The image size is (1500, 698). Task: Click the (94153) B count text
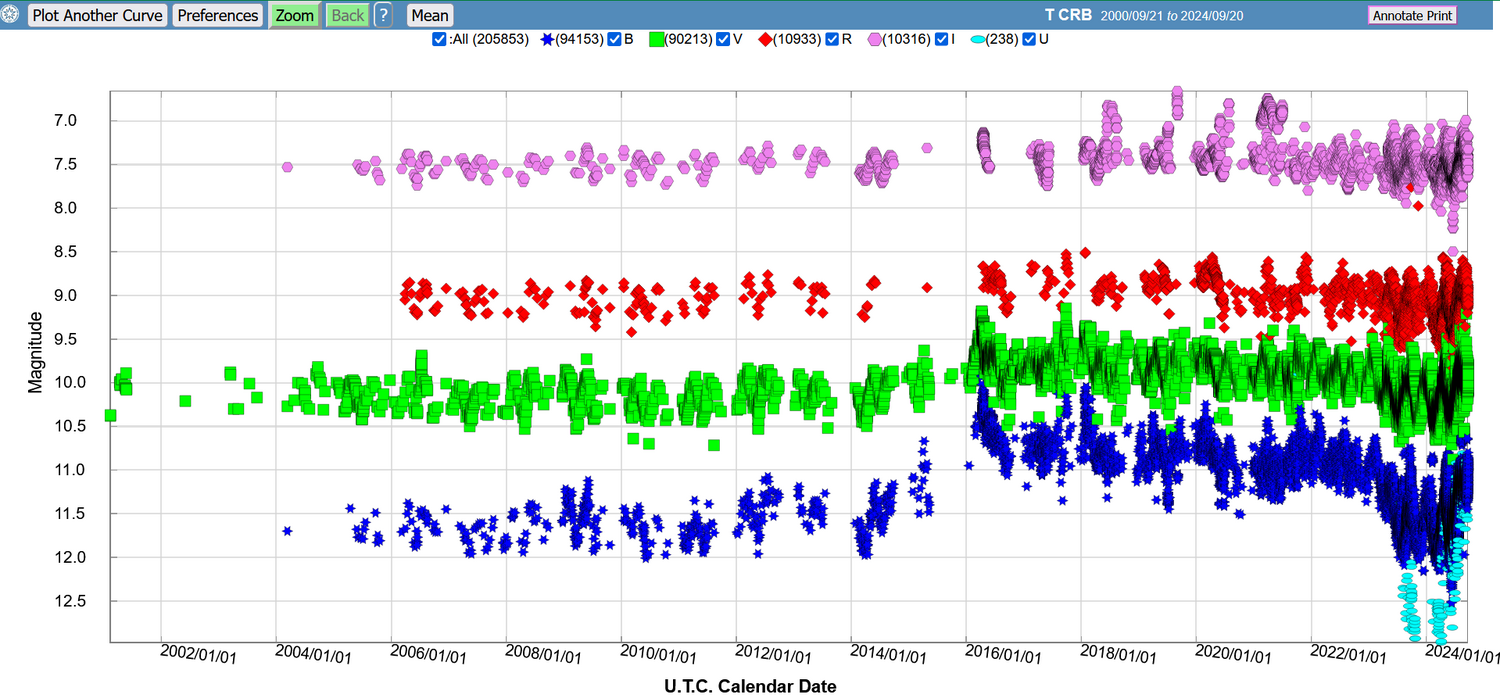pyautogui.click(x=579, y=40)
